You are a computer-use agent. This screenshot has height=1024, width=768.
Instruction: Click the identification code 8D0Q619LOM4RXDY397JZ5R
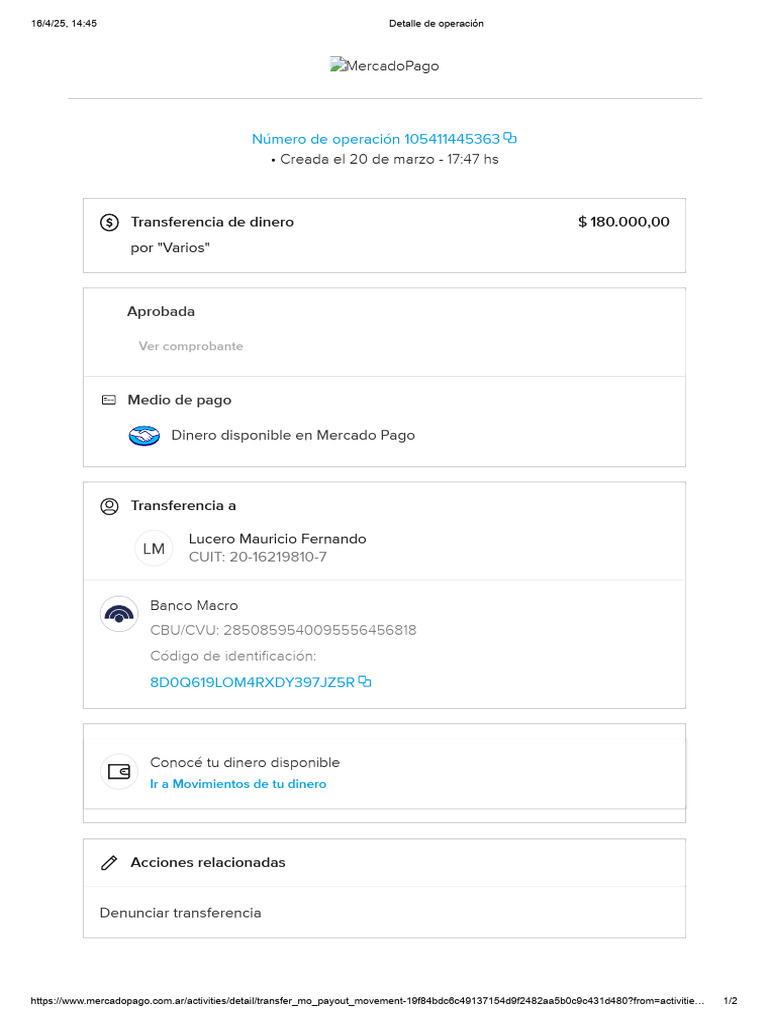pos(252,682)
